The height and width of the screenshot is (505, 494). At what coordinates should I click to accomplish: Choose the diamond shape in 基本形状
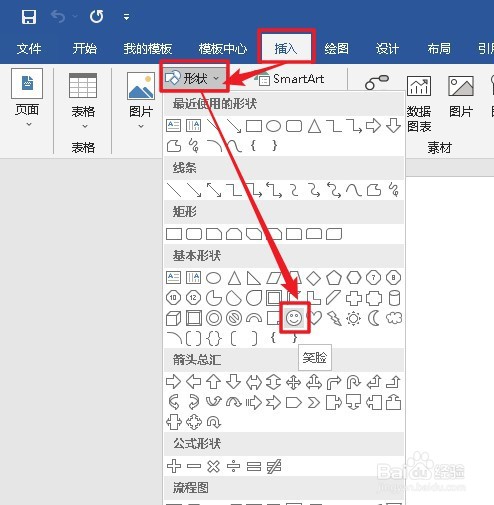pos(314,278)
